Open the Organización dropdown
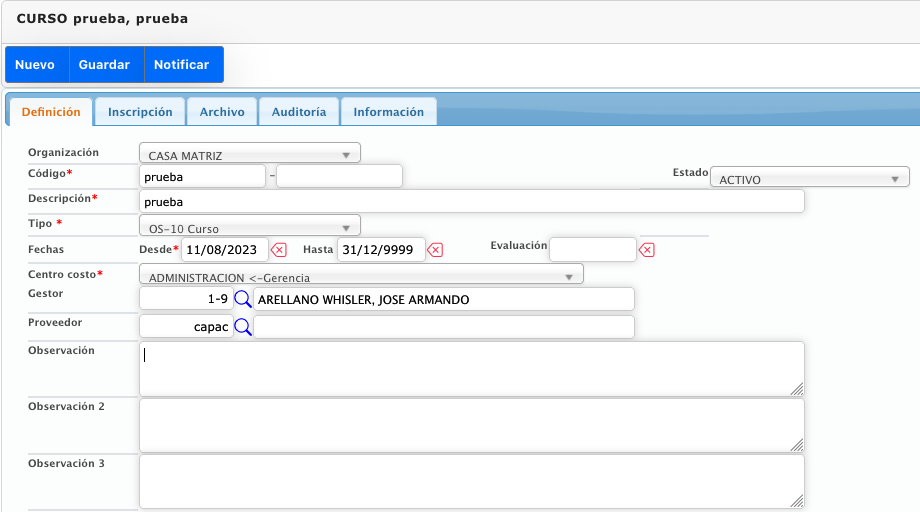920x512 pixels. pos(249,155)
